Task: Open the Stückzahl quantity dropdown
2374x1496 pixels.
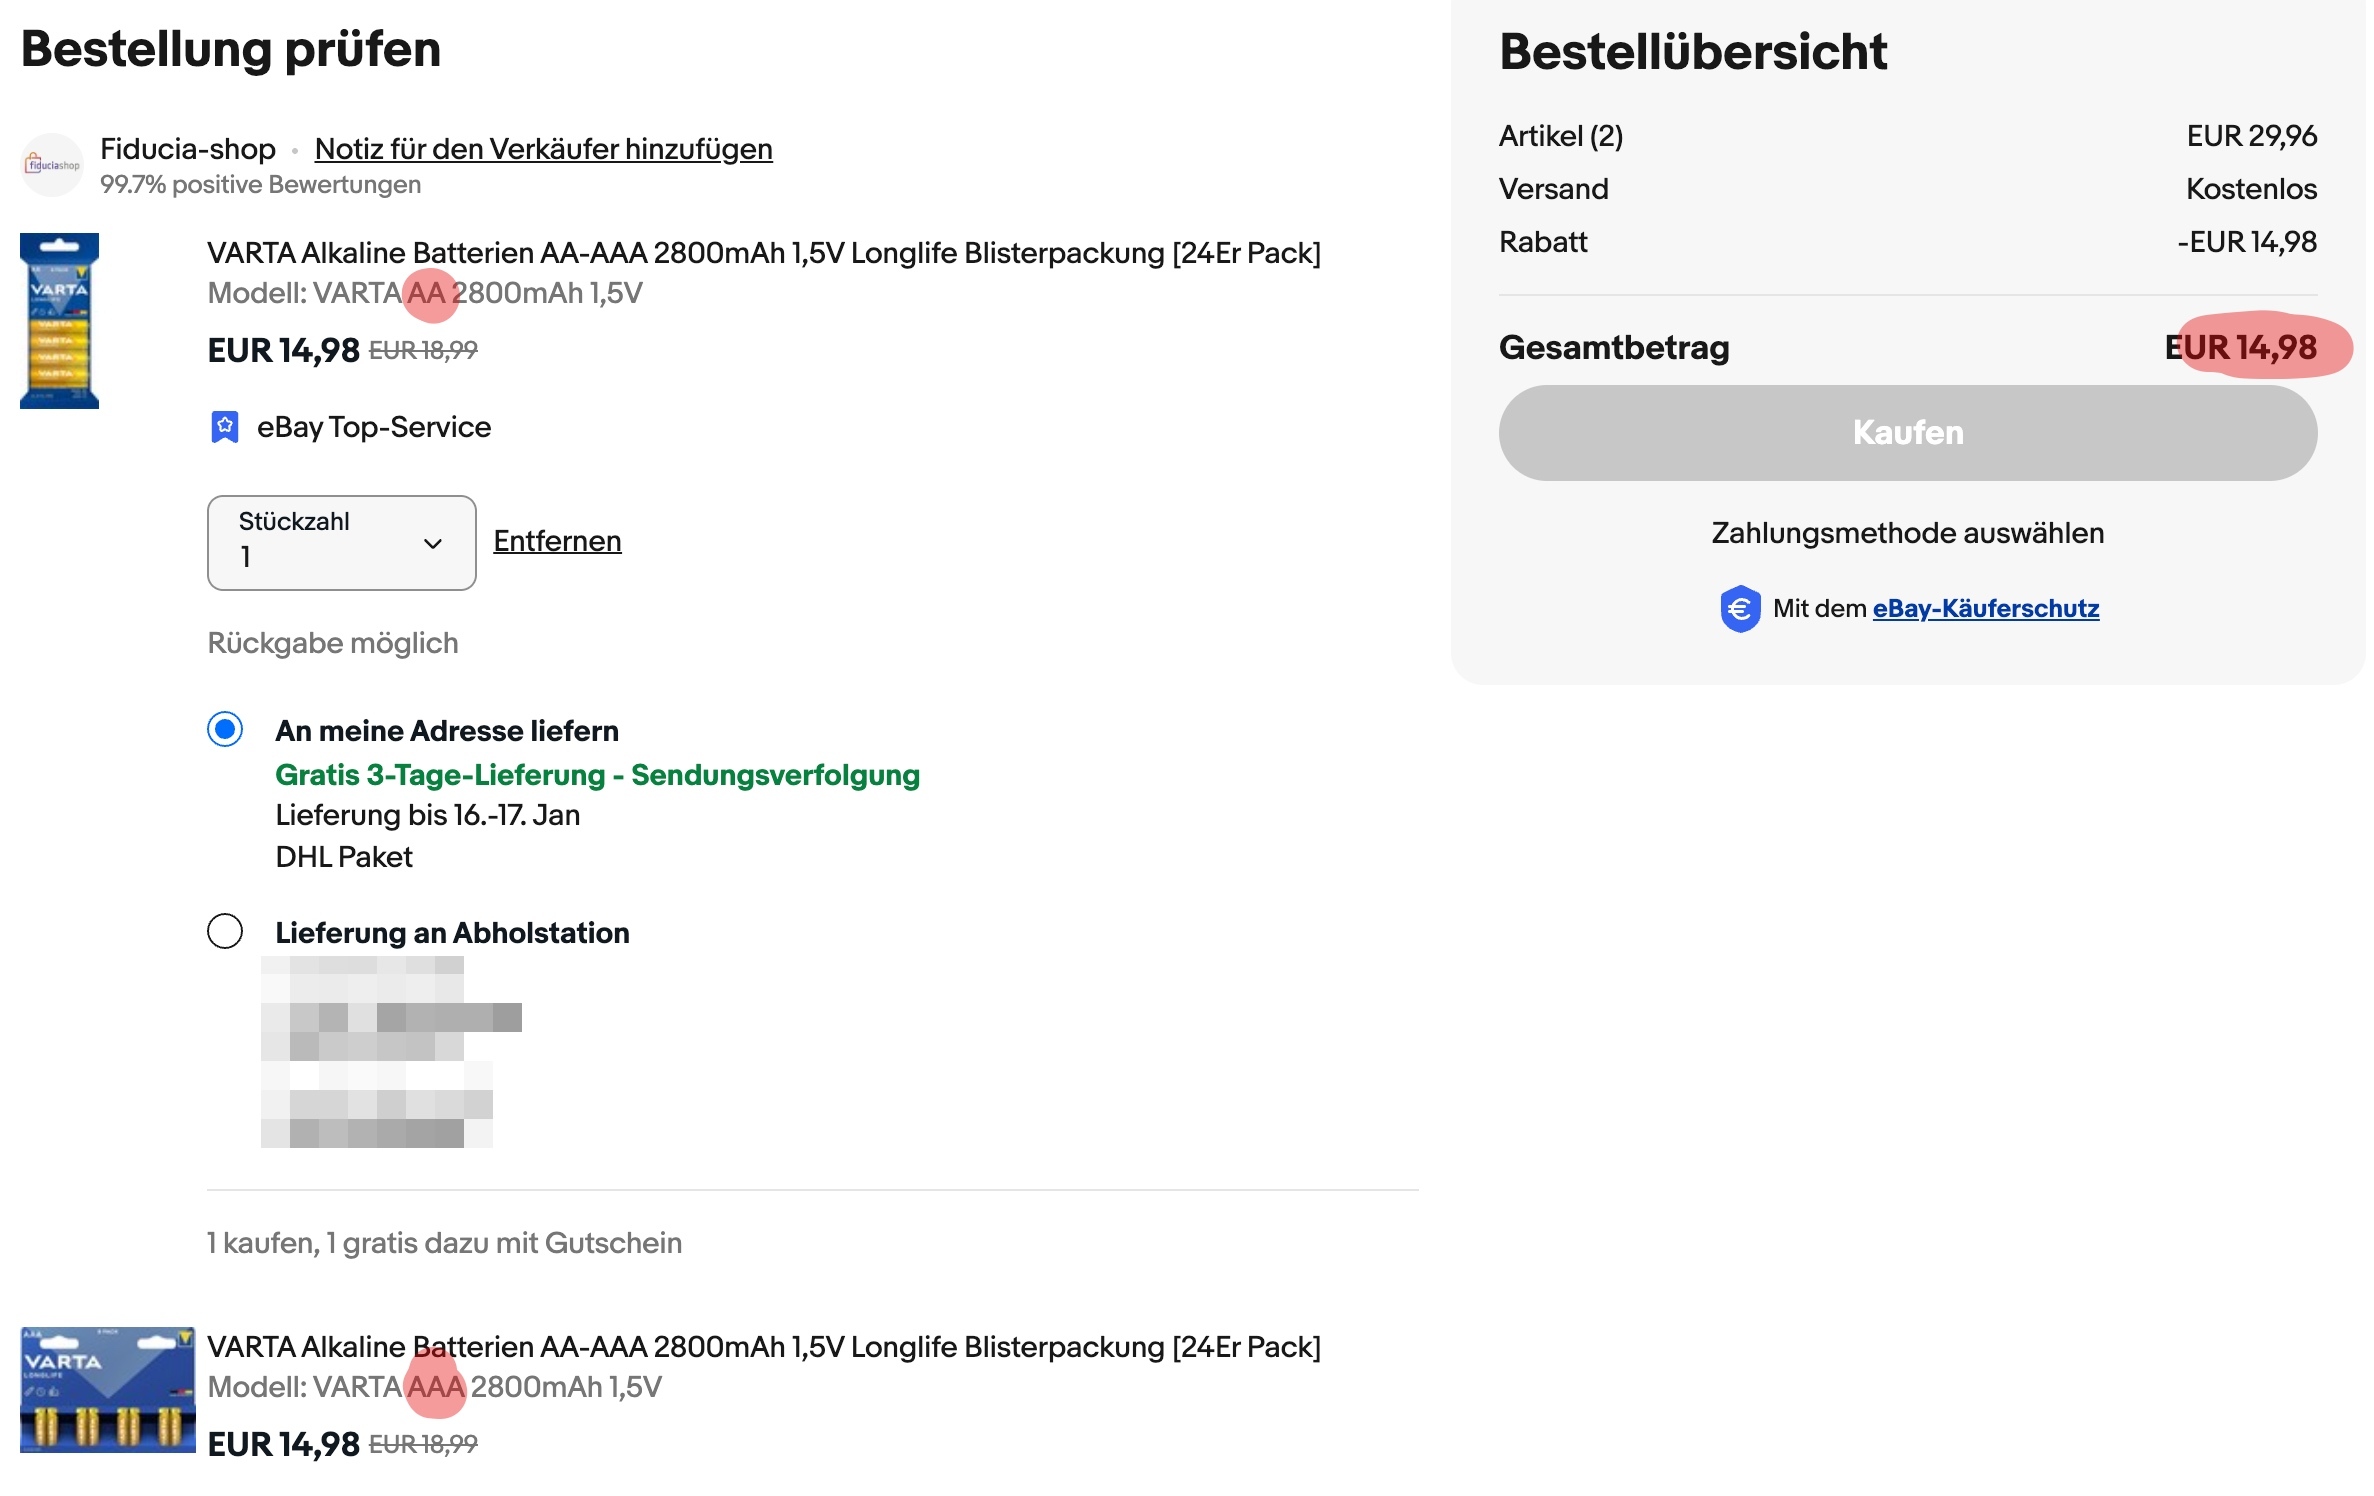Action: pyautogui.click(x=341, y=543)
